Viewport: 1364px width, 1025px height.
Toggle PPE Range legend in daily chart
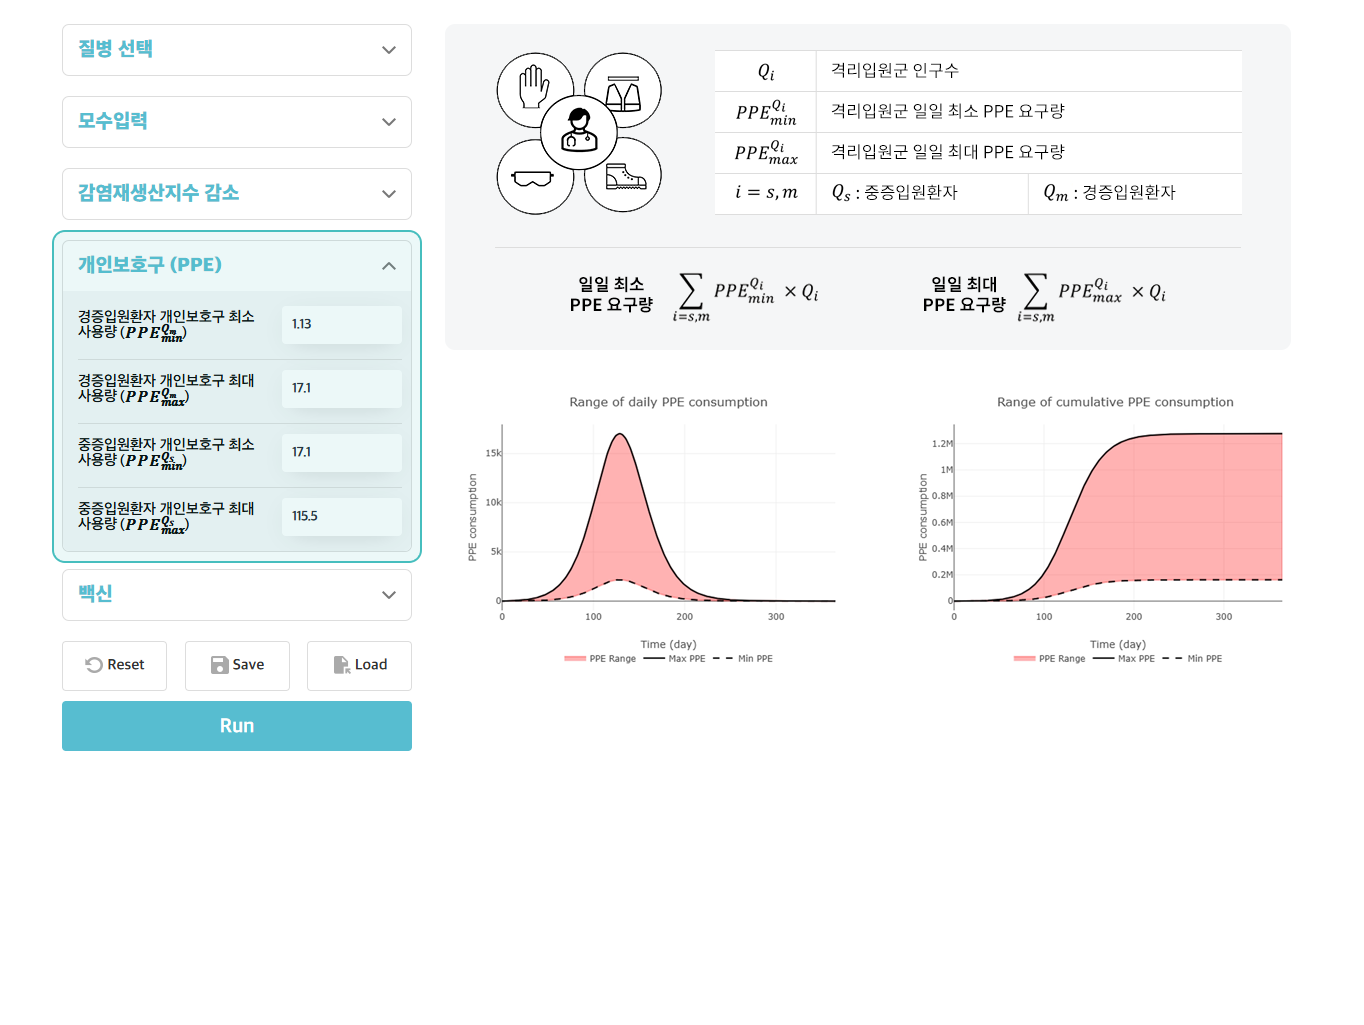(600, 659)
